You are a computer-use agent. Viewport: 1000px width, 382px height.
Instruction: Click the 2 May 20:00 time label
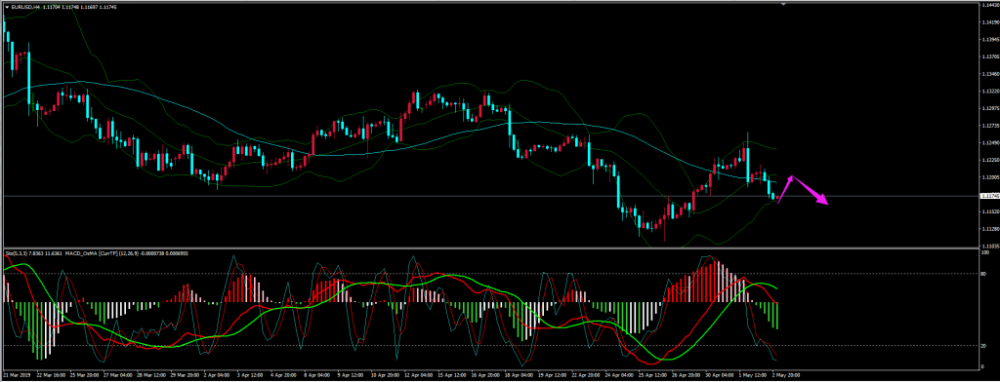(x=786, y=374)
